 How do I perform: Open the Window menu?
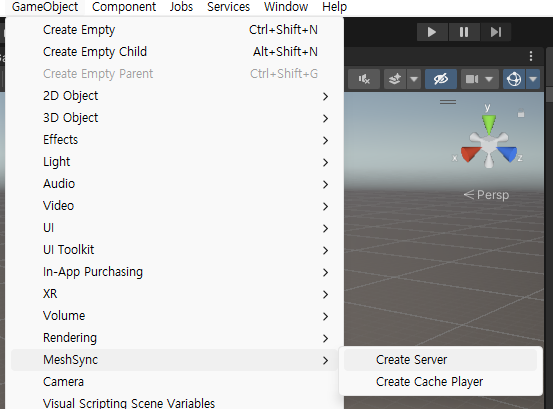pos(286,7)
